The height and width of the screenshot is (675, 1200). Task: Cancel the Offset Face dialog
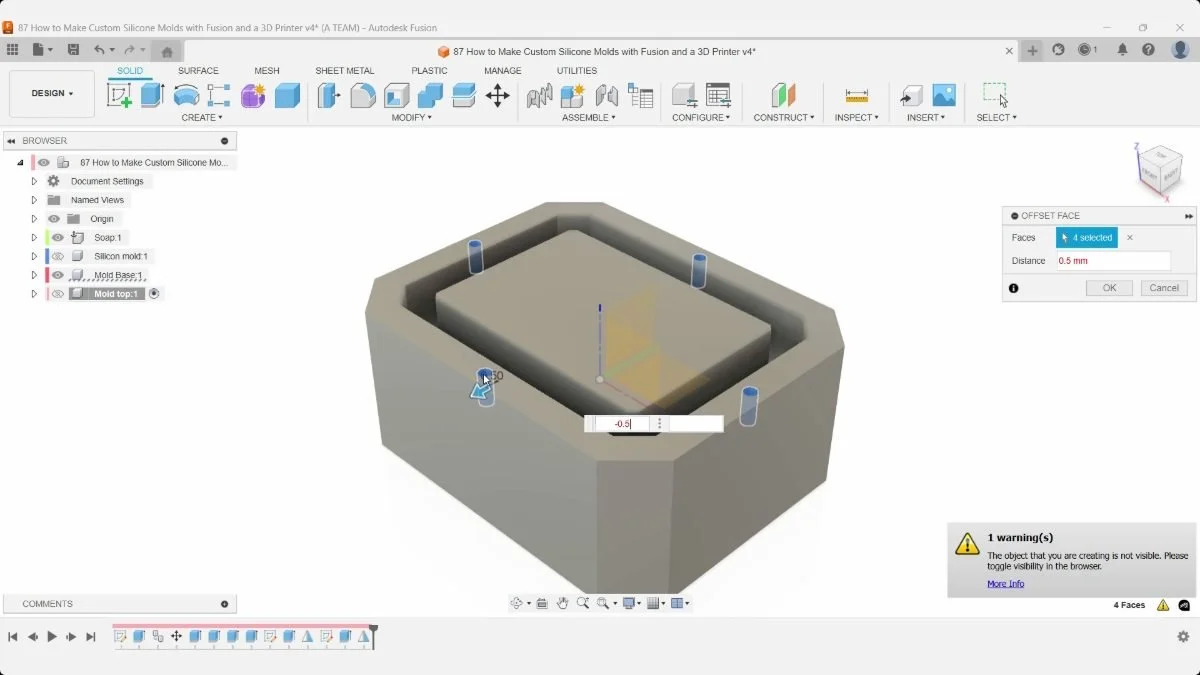pos(1164,288)
